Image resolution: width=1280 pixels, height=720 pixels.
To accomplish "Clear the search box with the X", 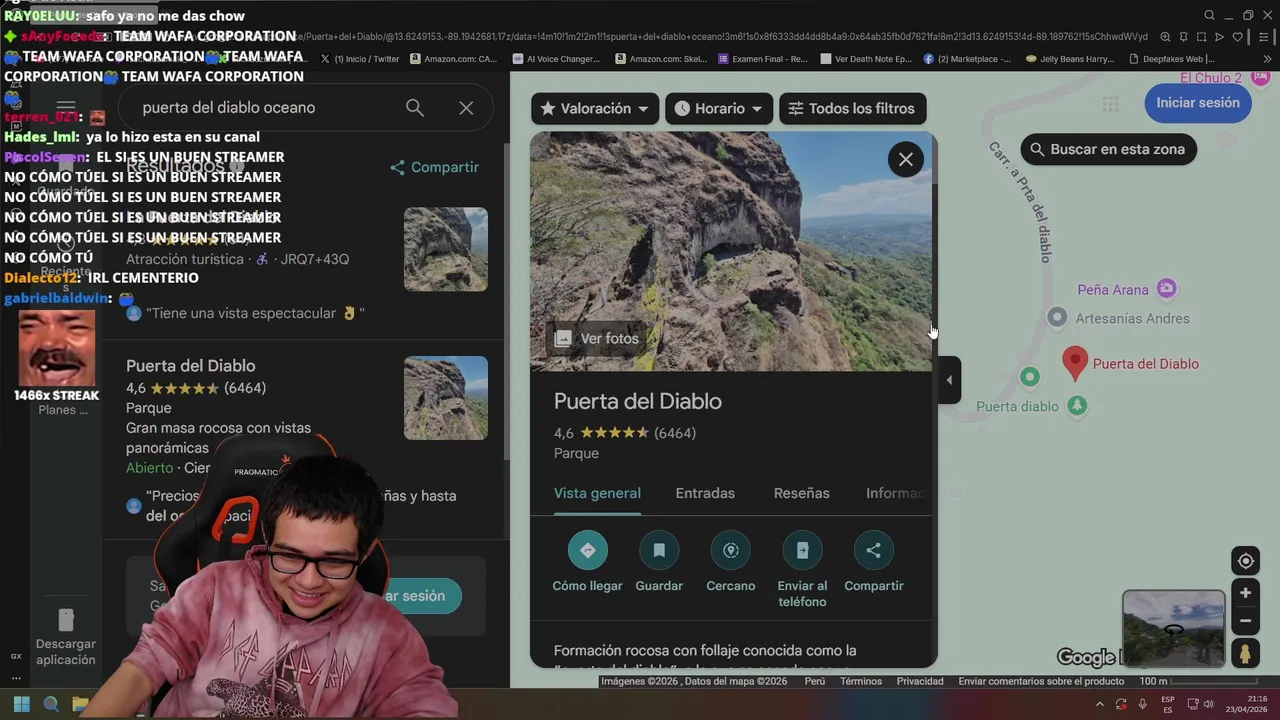I will pos(466,108).
